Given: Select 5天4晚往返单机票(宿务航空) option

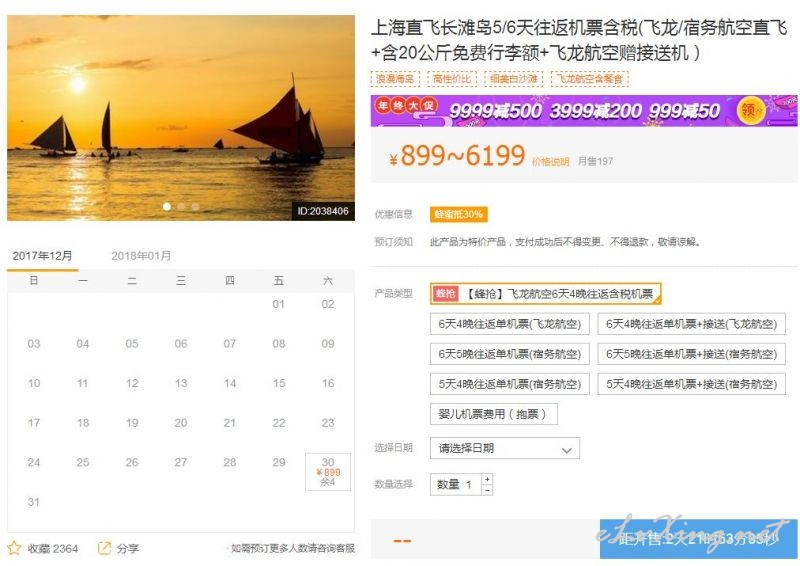Looking at the screenshot, I should [510, 384].
